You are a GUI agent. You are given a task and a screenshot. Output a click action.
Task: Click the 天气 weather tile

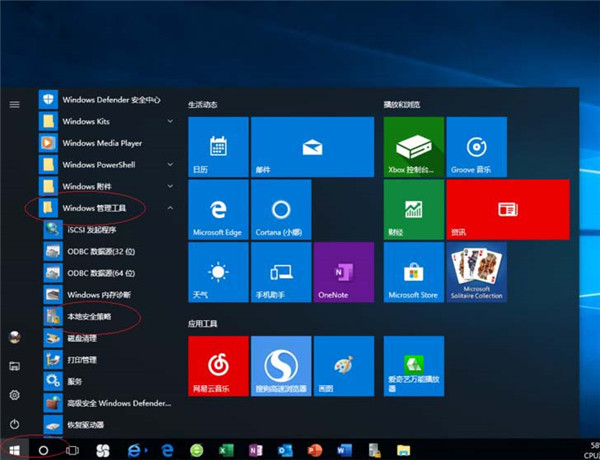coord(217,271)
